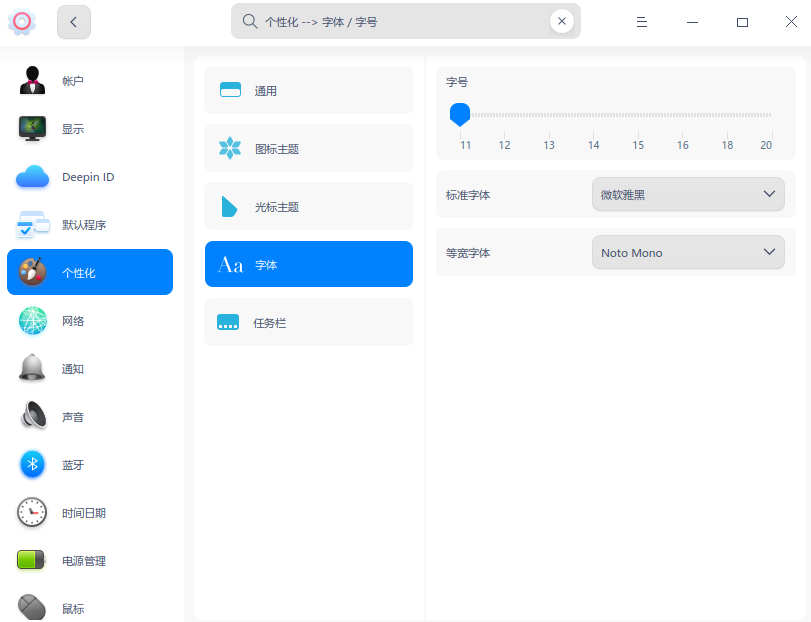Viewport: 811px width, 622px height.
Task: Open the 鼠标 mouse icon
Action: [33, 608]
